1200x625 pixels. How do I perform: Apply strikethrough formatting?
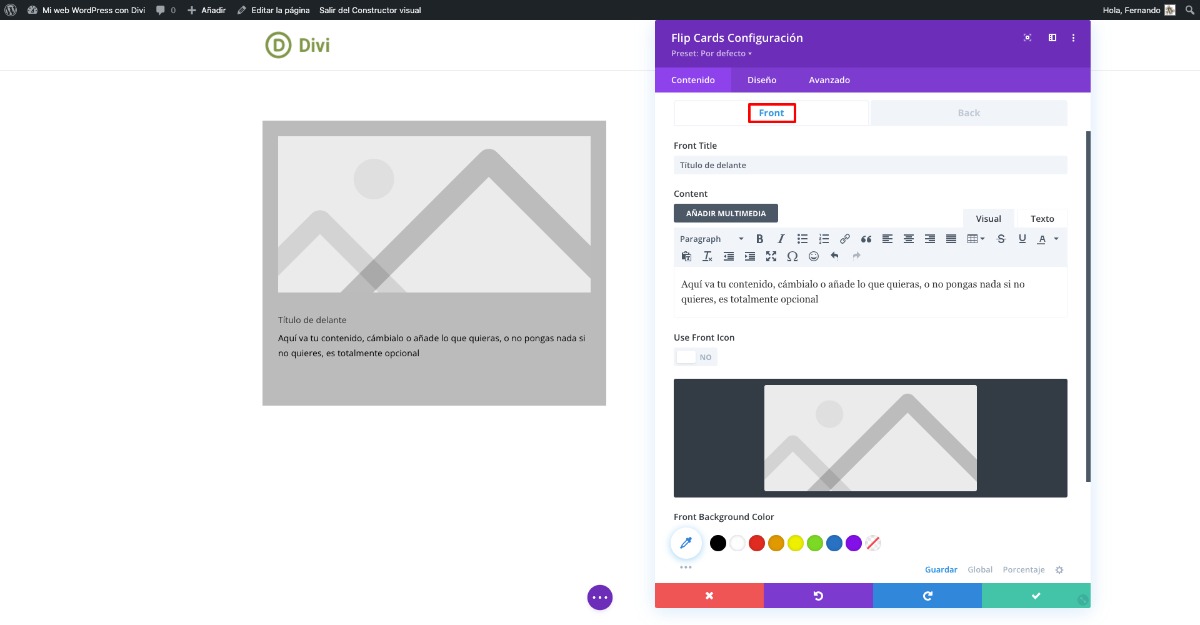[x=1001, y=239]
